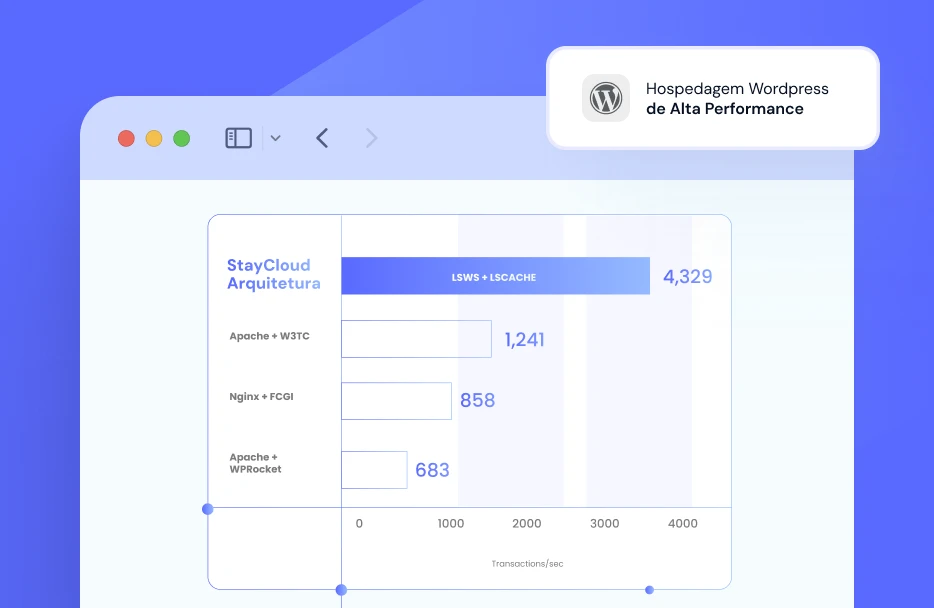Click the 1,241 value label
Viewport: 934px width, 608px height.
pos(525,340)
